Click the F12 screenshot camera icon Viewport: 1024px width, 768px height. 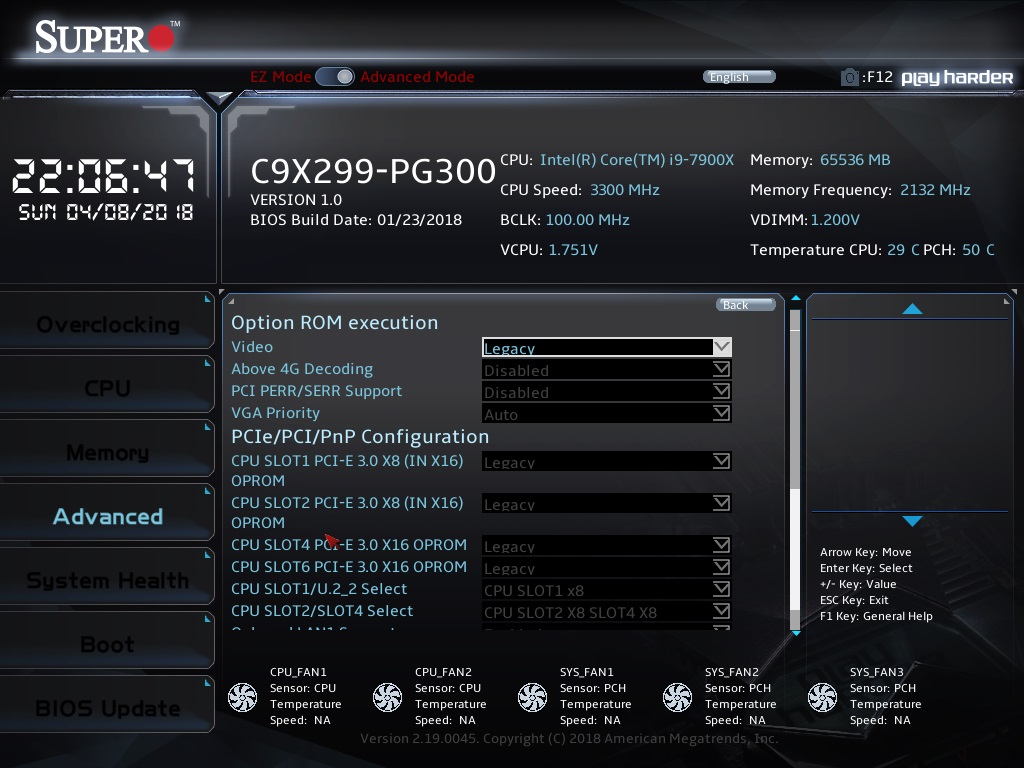(850, 77)
